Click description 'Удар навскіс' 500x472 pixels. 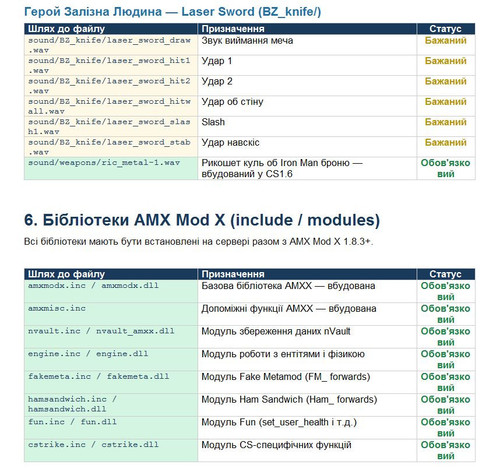[x=230, y=142]
